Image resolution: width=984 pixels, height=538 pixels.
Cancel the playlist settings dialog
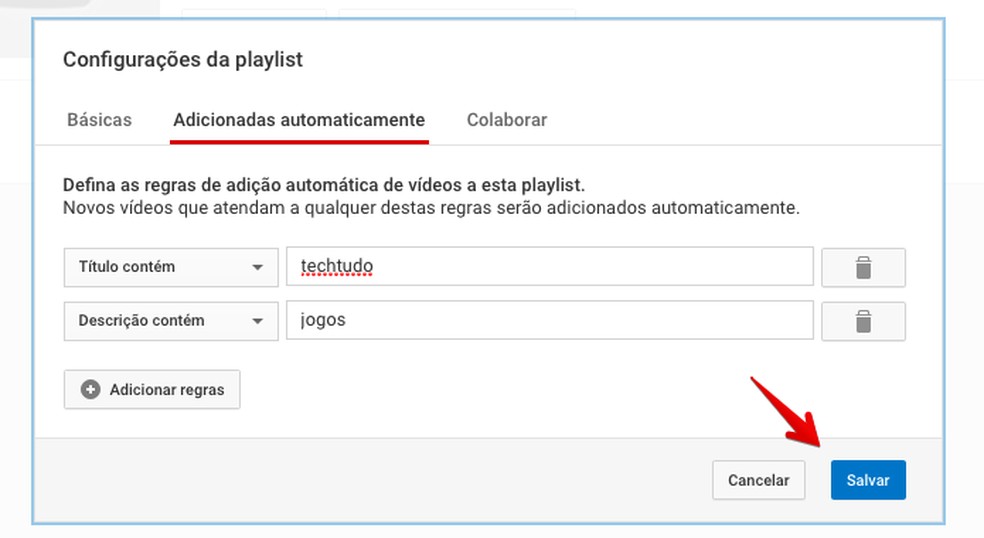pos(758,480)
